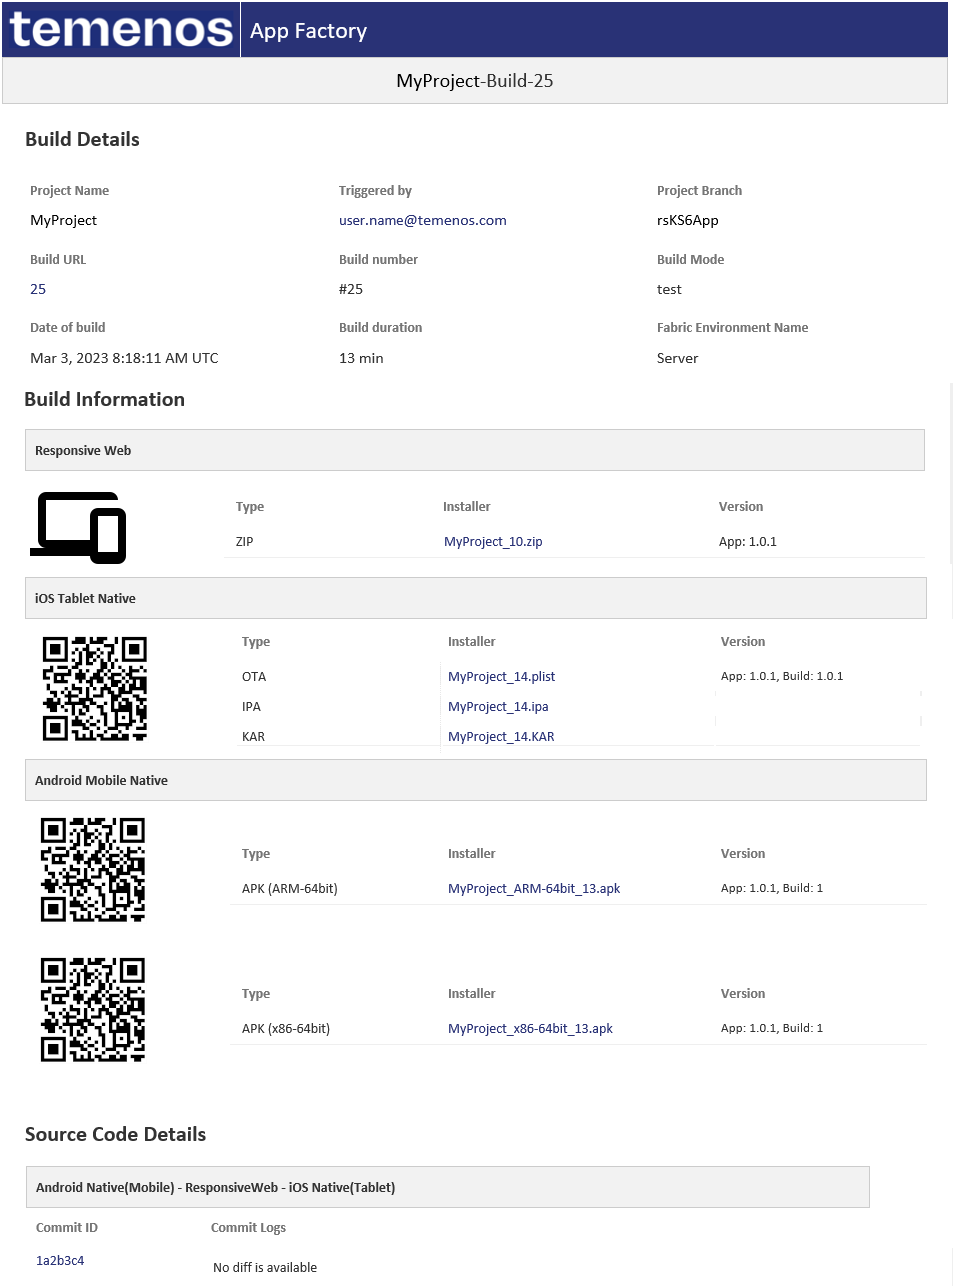This screenshot has height=1286, width=953.
Task: Click the Android ARM-64bit QR code
Action: pyautogui.click(x=93, y=870)
